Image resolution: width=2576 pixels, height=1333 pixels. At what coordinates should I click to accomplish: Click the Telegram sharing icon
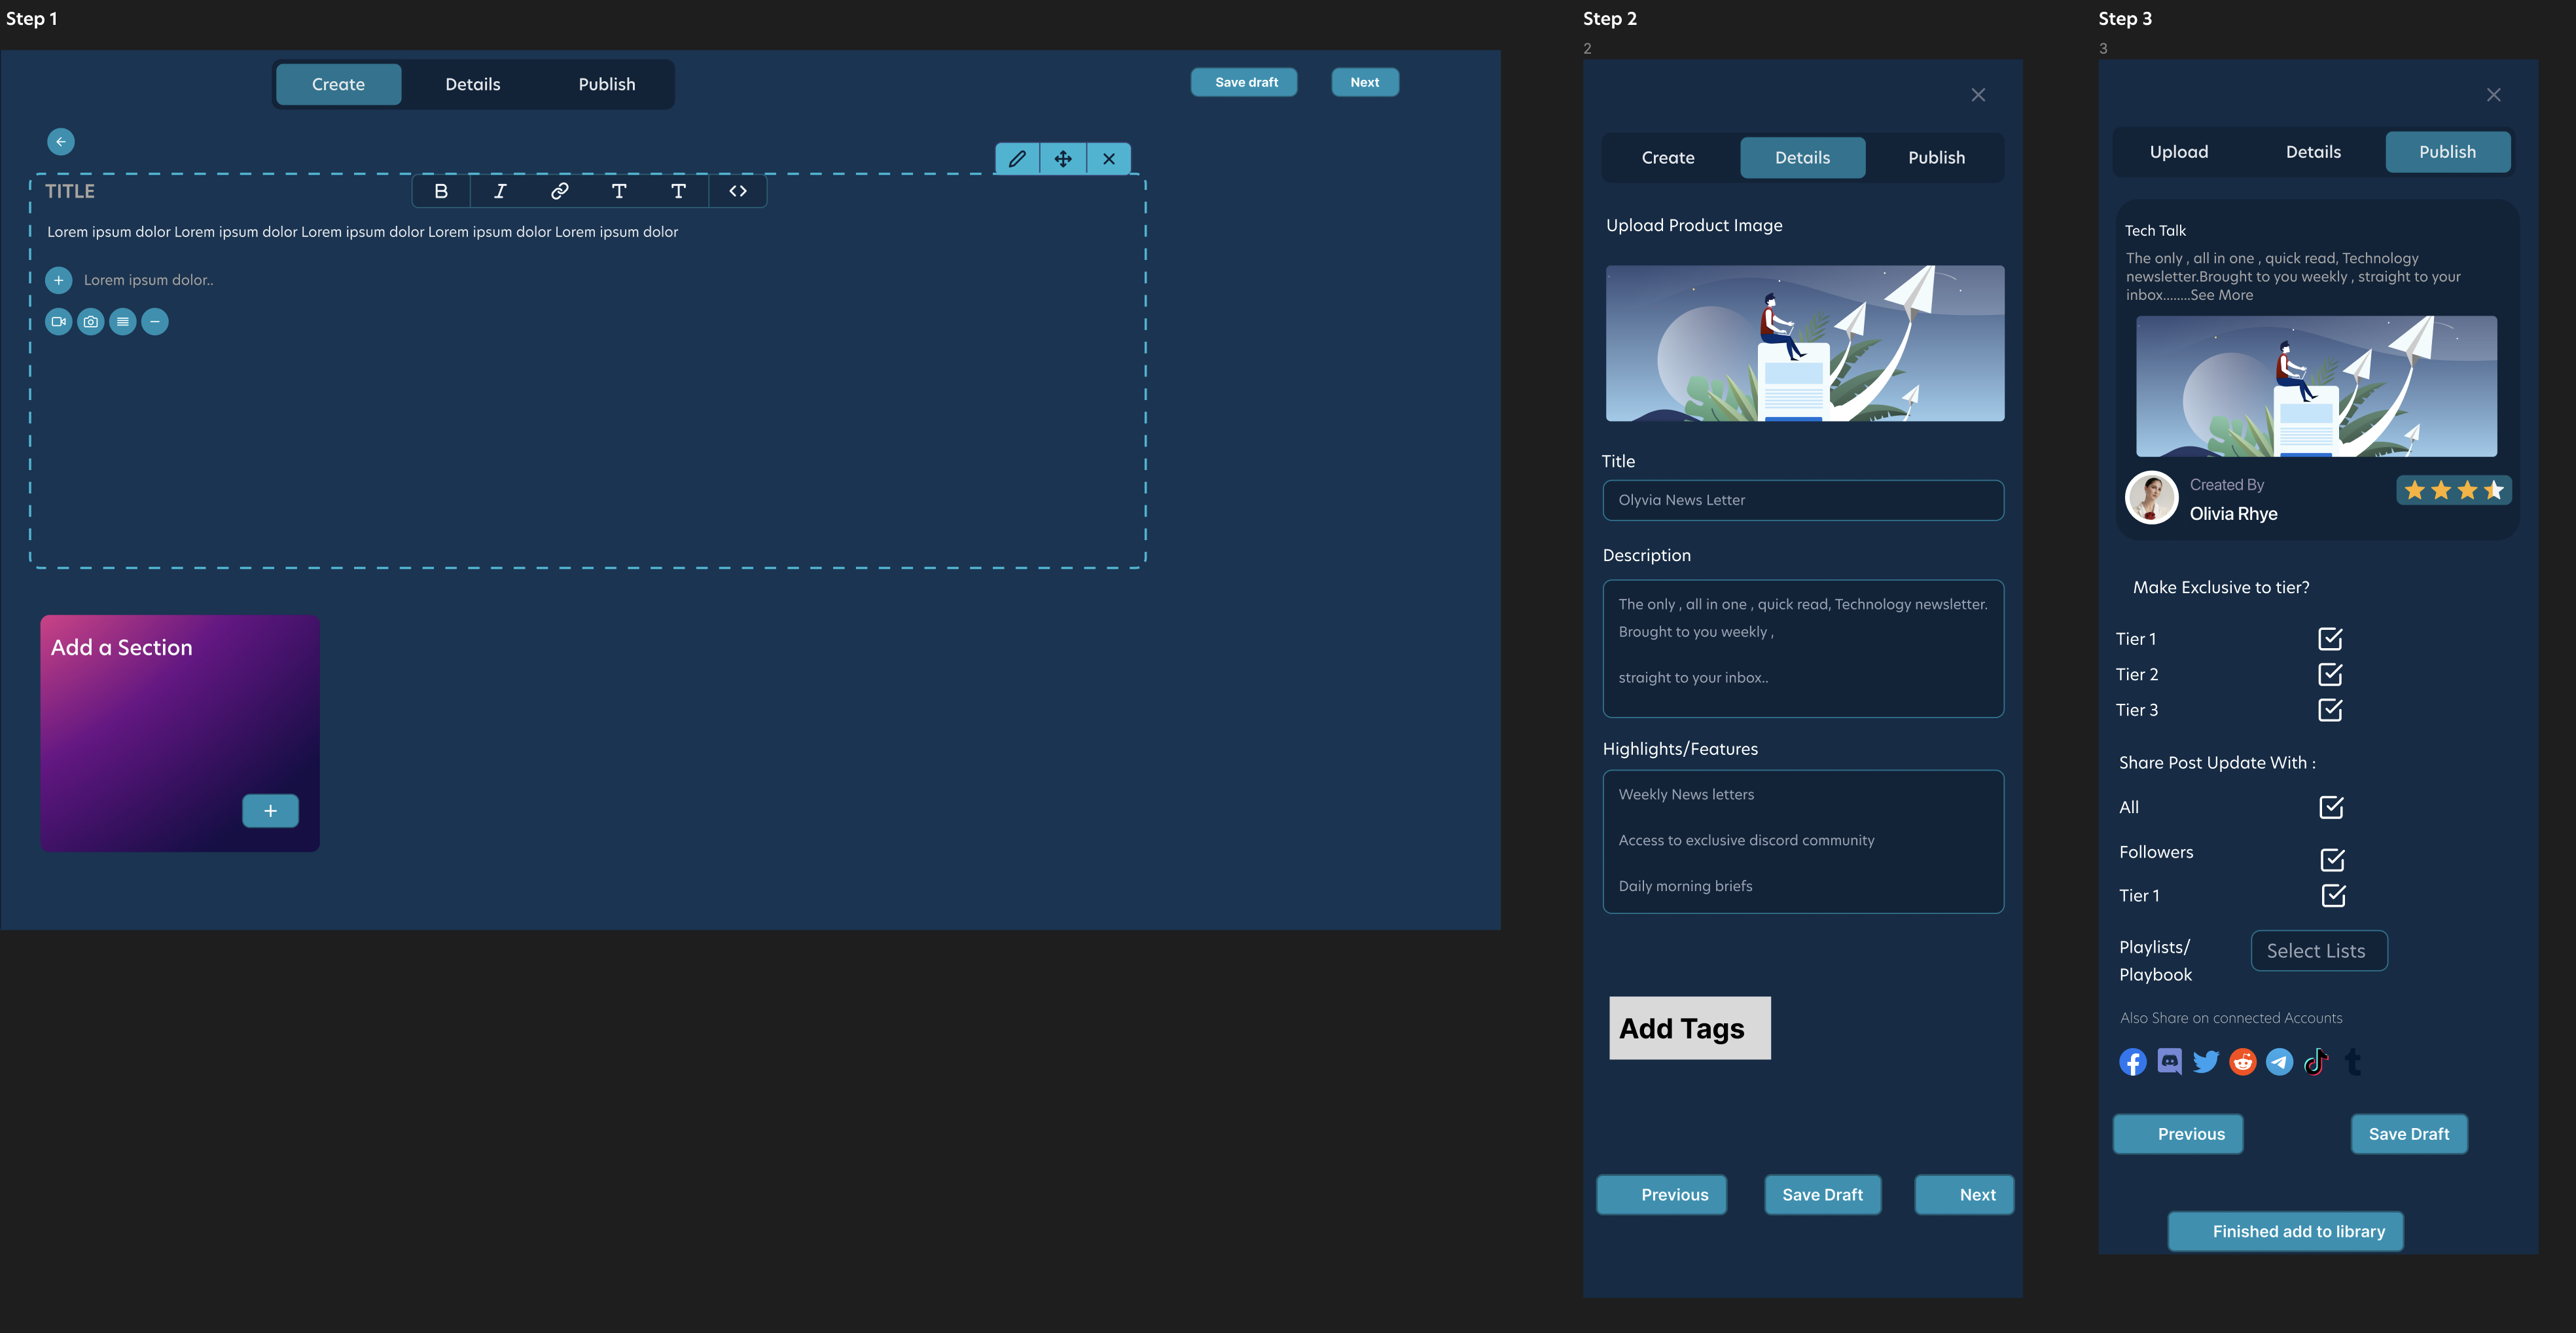[x=2280, y=1061]
